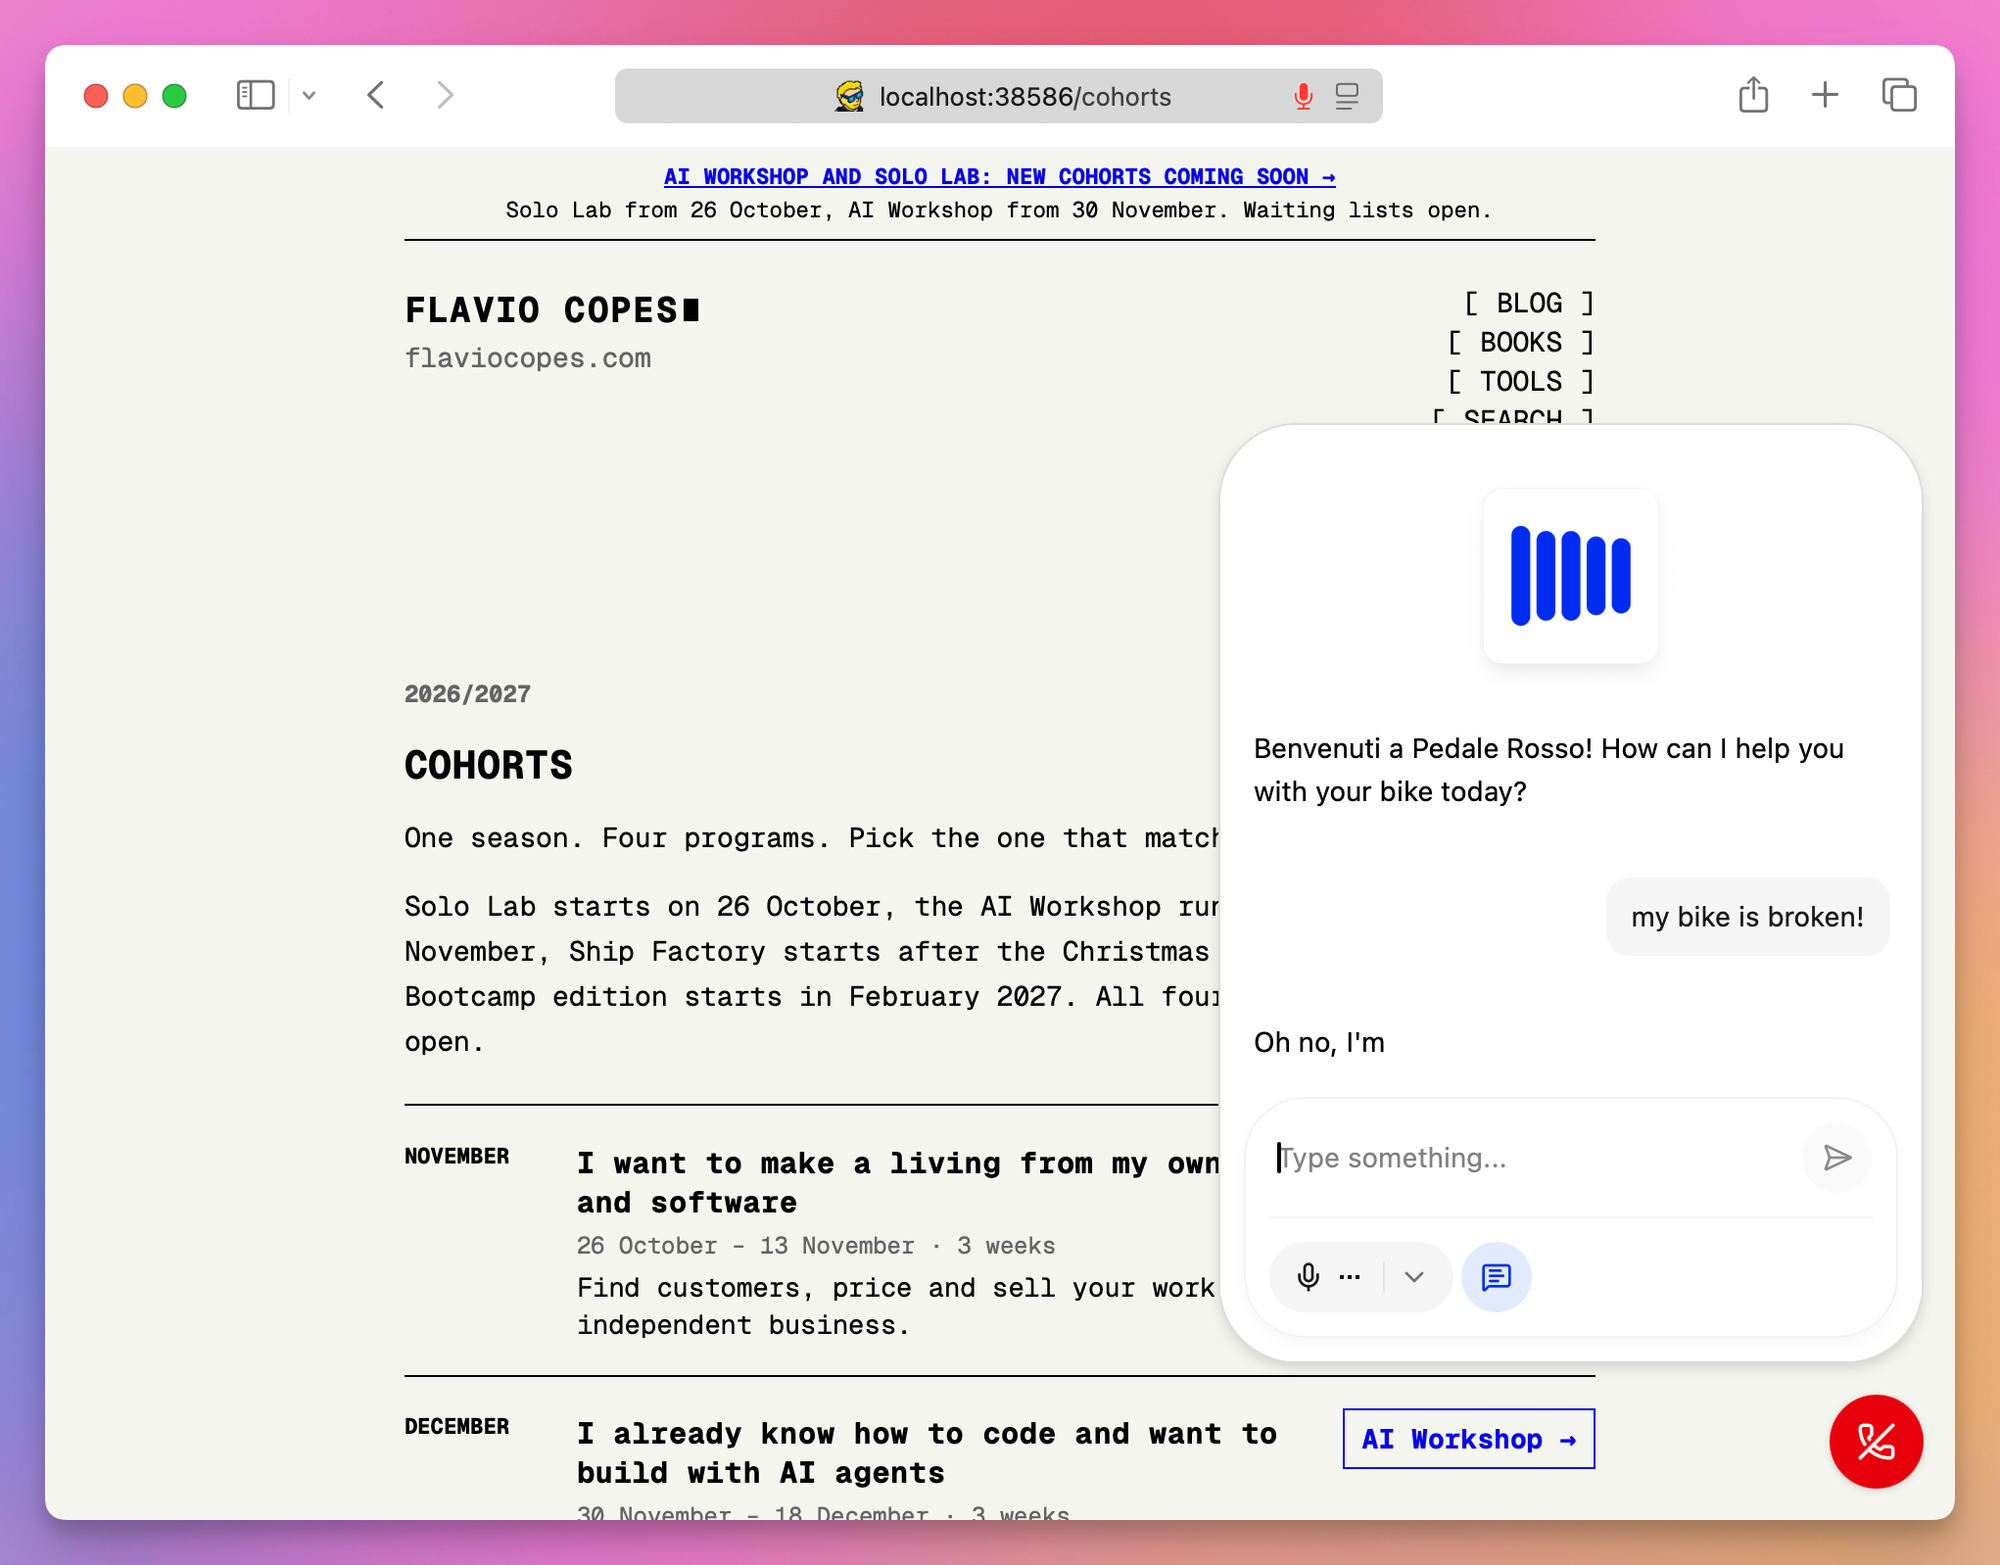This screenshot has height=1565, width=2000.
Task: Open the BOOKS menu item
Action: click(x=1520, y=342)
